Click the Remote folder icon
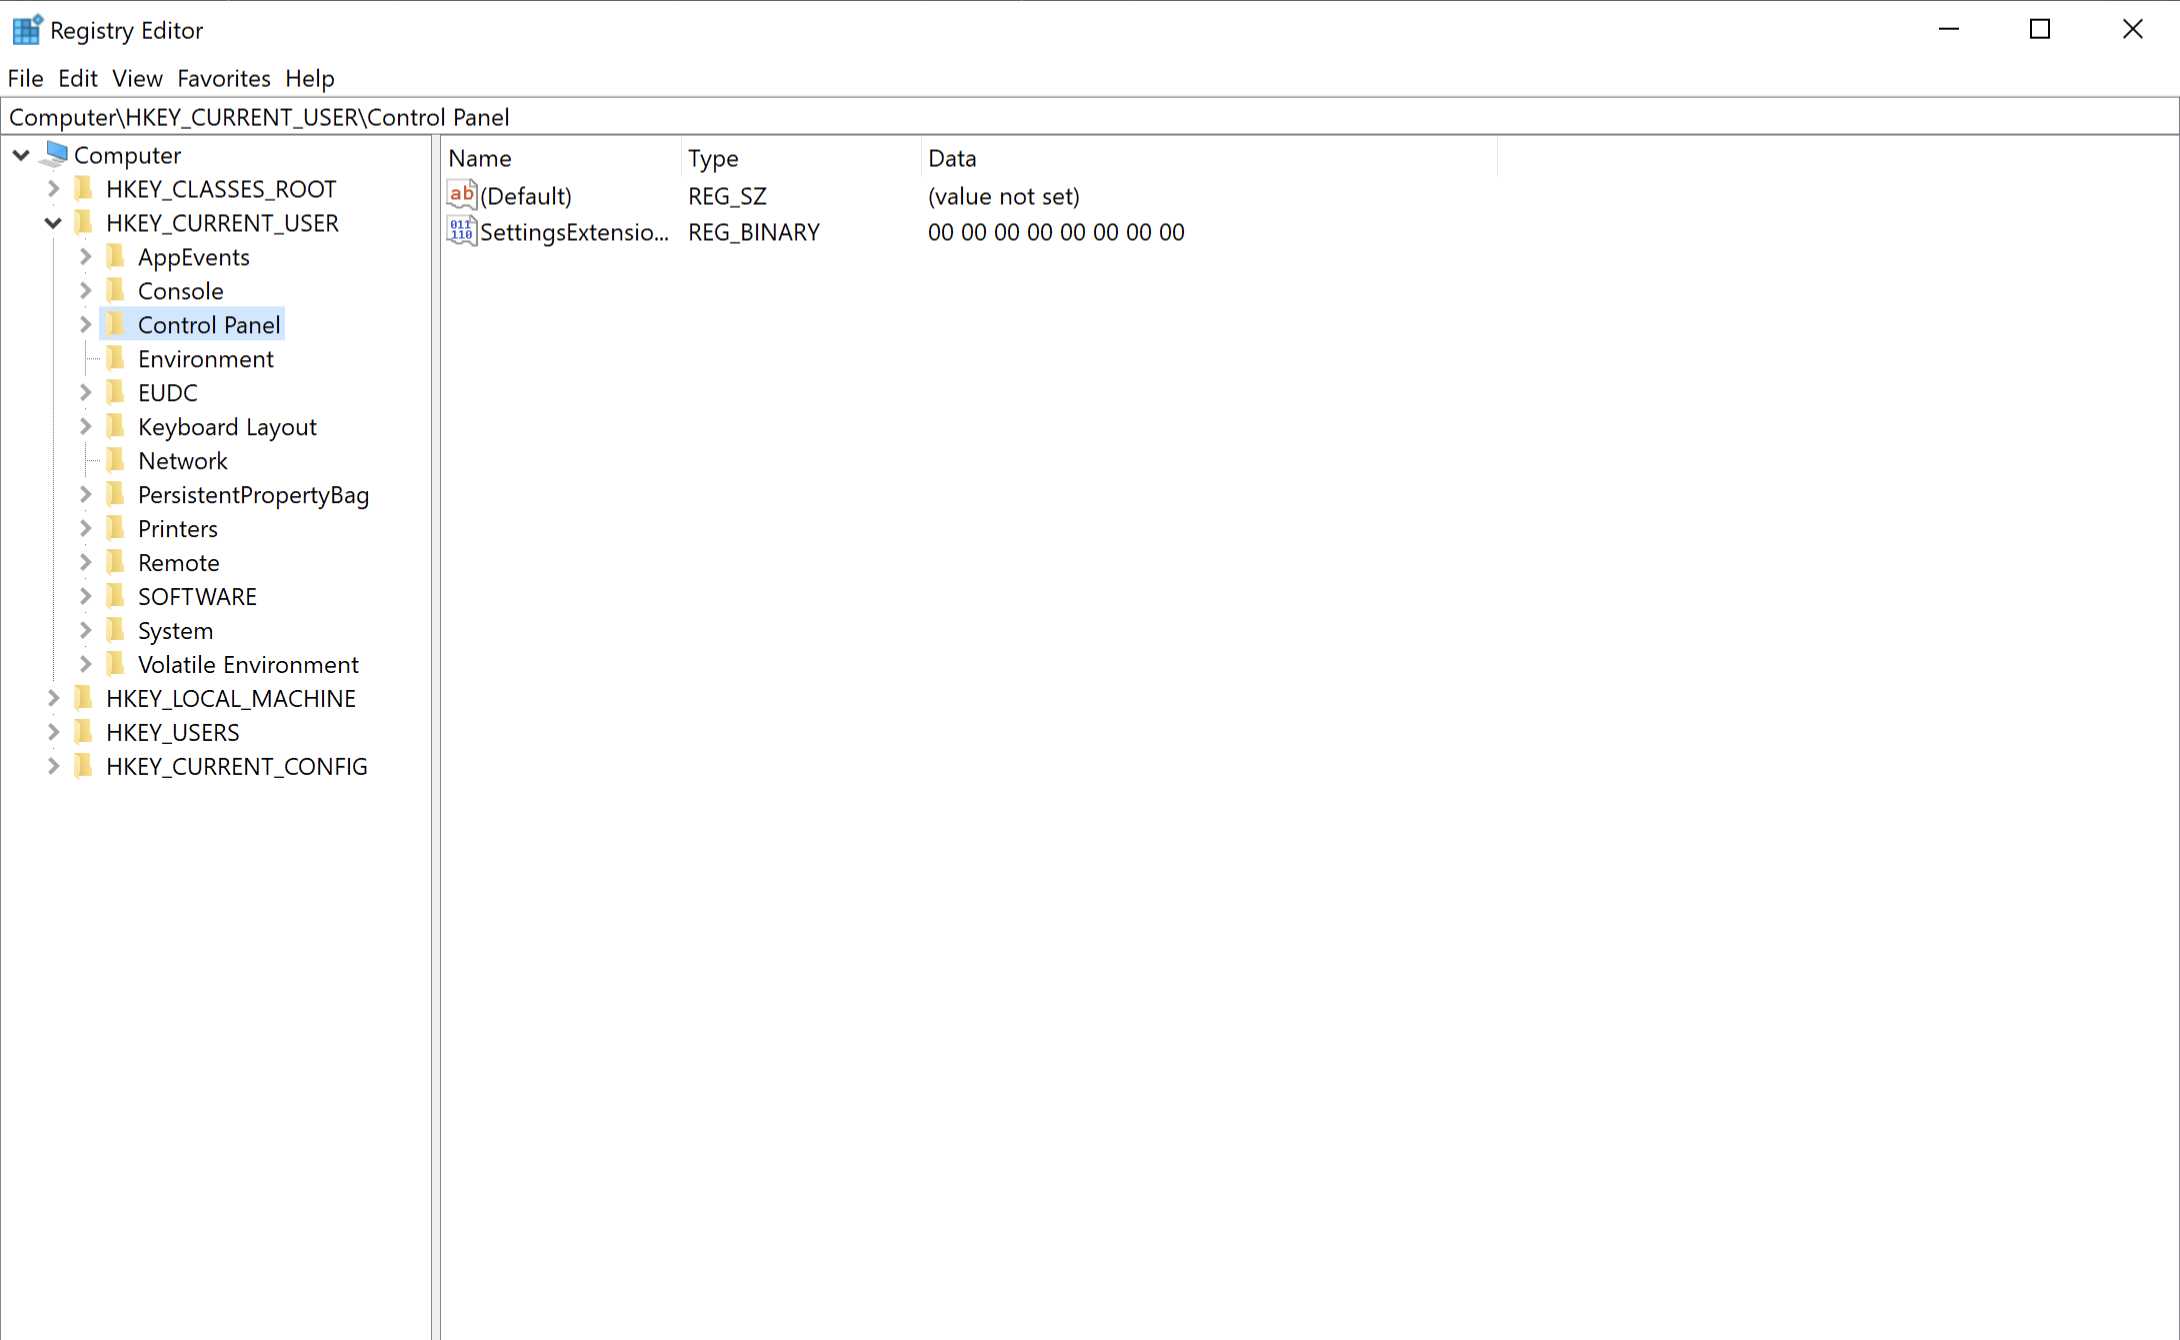2180x1340 pixels. pos(116,562)
